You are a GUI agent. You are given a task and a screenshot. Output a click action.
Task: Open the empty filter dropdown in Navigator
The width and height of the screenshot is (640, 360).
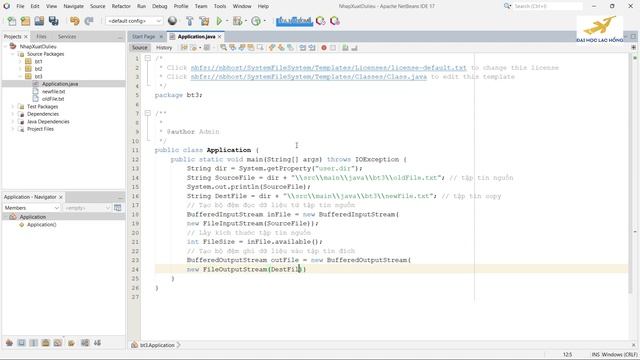pyautogui.click(x=87, y=208)
